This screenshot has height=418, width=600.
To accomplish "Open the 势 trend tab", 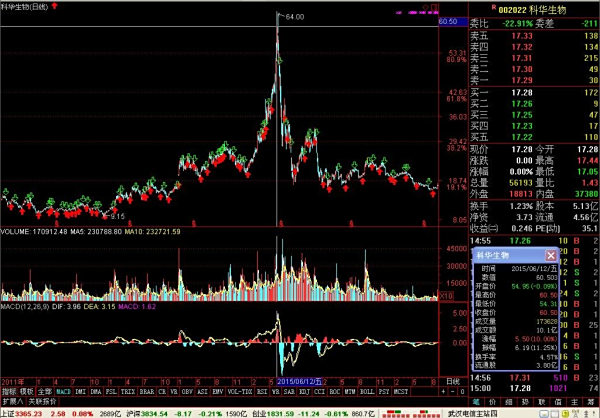I will coord(526,402).
